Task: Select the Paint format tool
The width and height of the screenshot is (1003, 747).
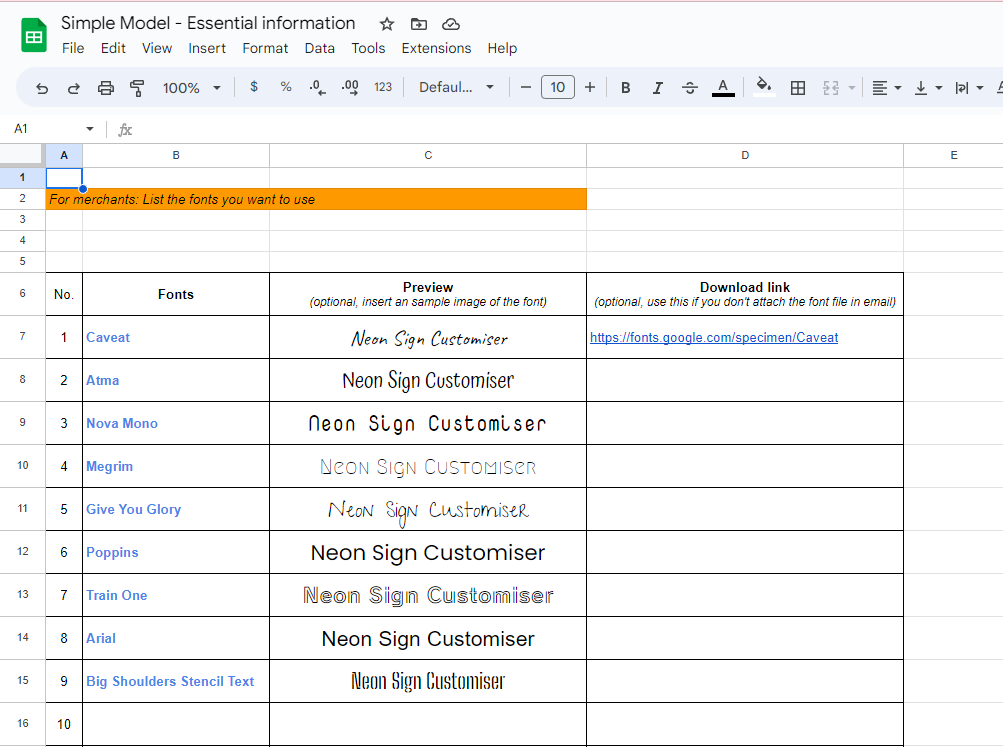Action: click(137, 88)
